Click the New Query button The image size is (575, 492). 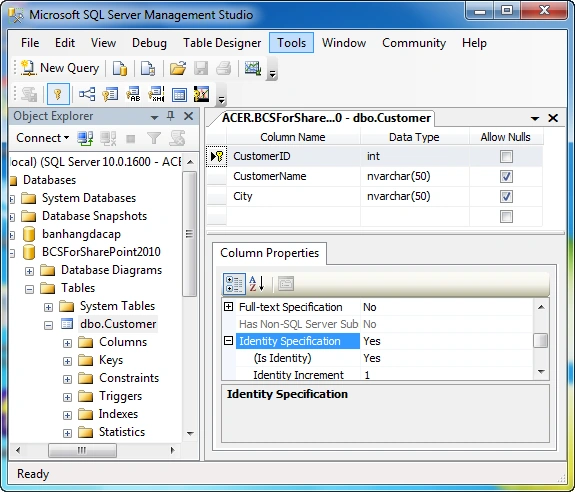coord(60,68)
